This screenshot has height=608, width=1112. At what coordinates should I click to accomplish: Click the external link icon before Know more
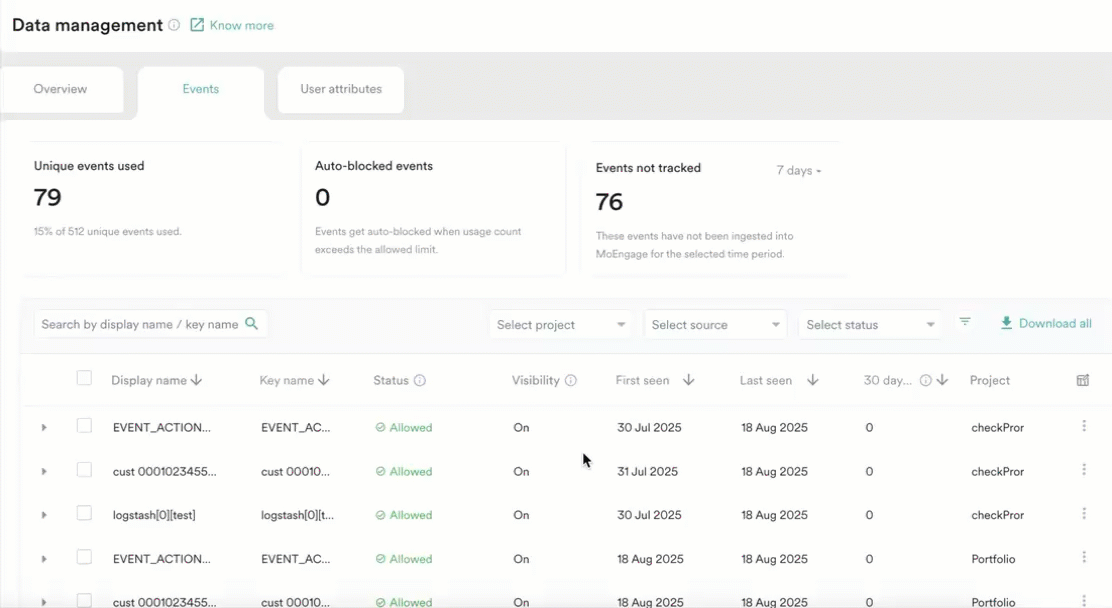tap(196, 25)
